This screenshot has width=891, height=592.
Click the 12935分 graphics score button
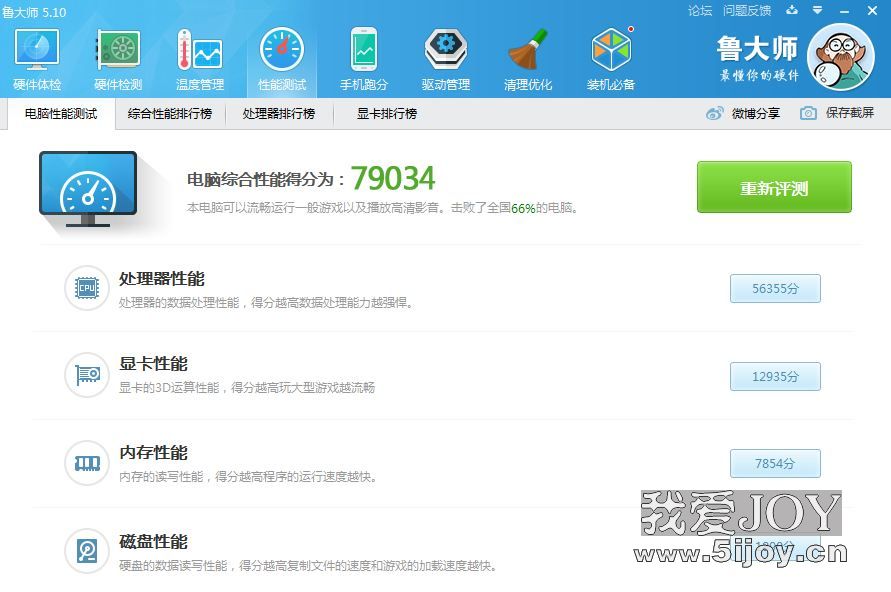click(775, 377)
